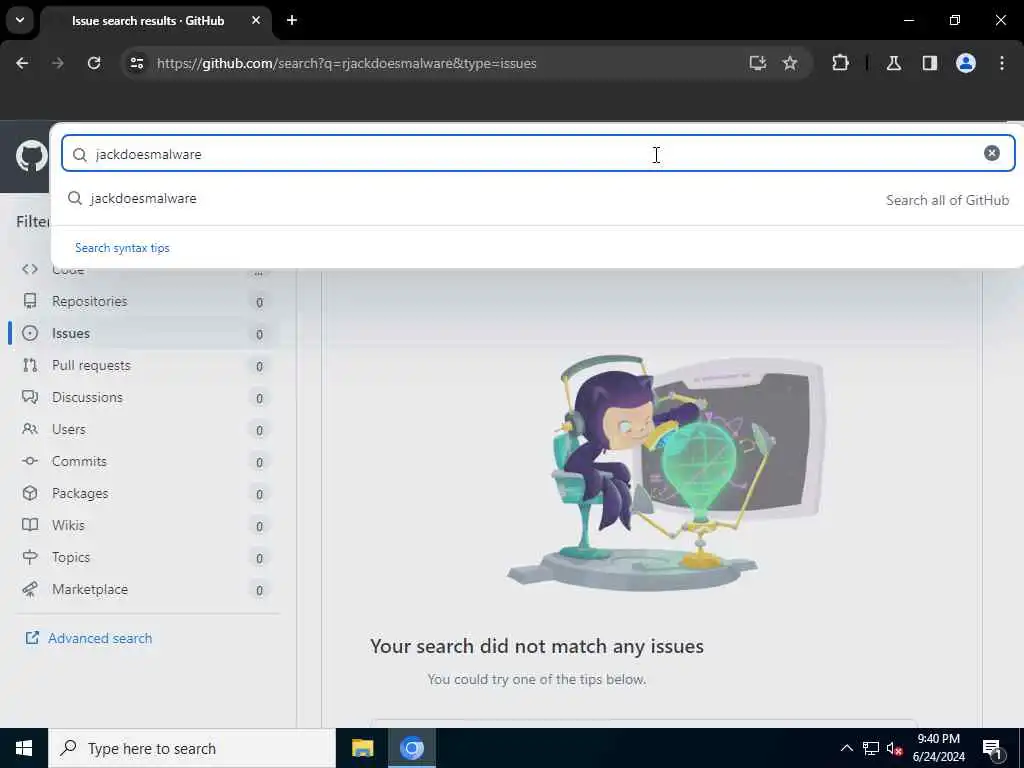1024x768 pixels.
Task: Close the Issue search results tab
Action: click(256, 20)
